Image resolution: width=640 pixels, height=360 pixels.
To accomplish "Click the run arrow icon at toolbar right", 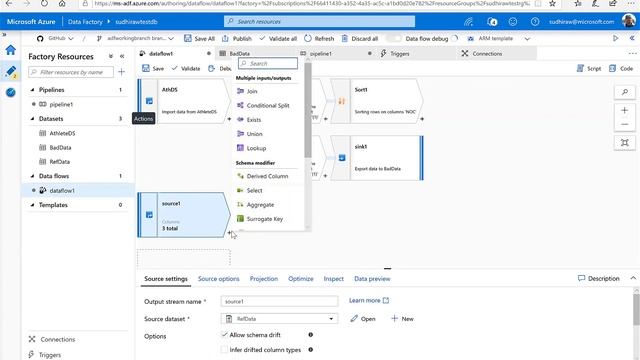I will 616,38.
